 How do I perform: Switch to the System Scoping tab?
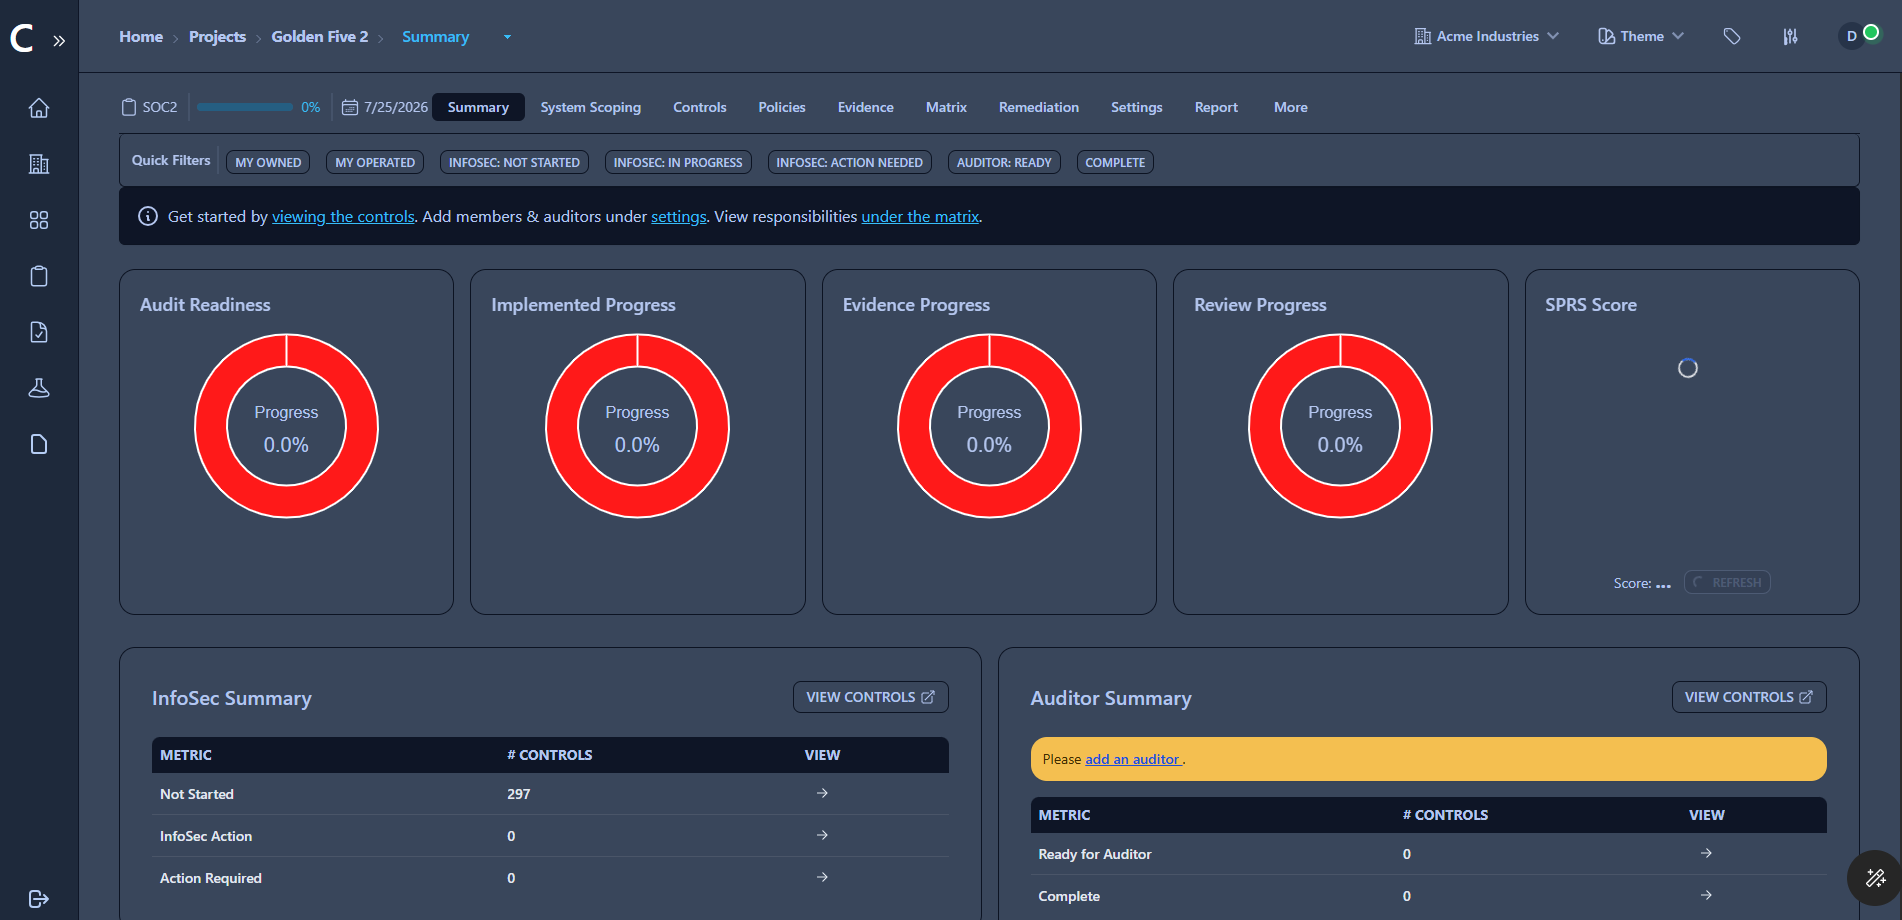point(591,107)
